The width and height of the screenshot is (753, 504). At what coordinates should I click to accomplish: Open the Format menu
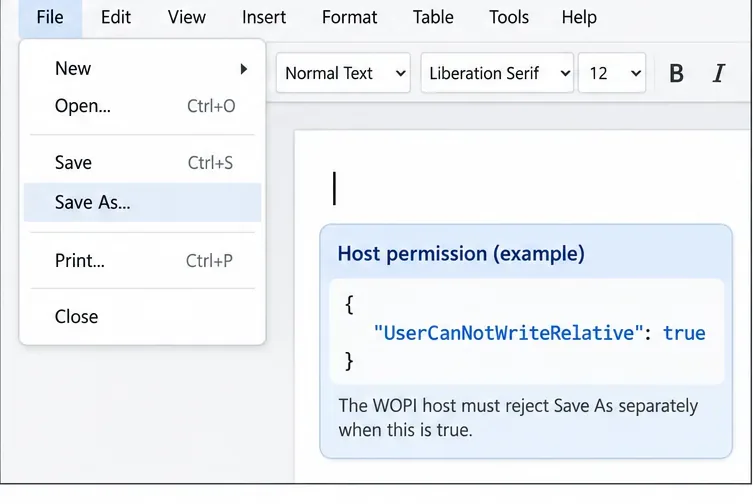(349, 18)
